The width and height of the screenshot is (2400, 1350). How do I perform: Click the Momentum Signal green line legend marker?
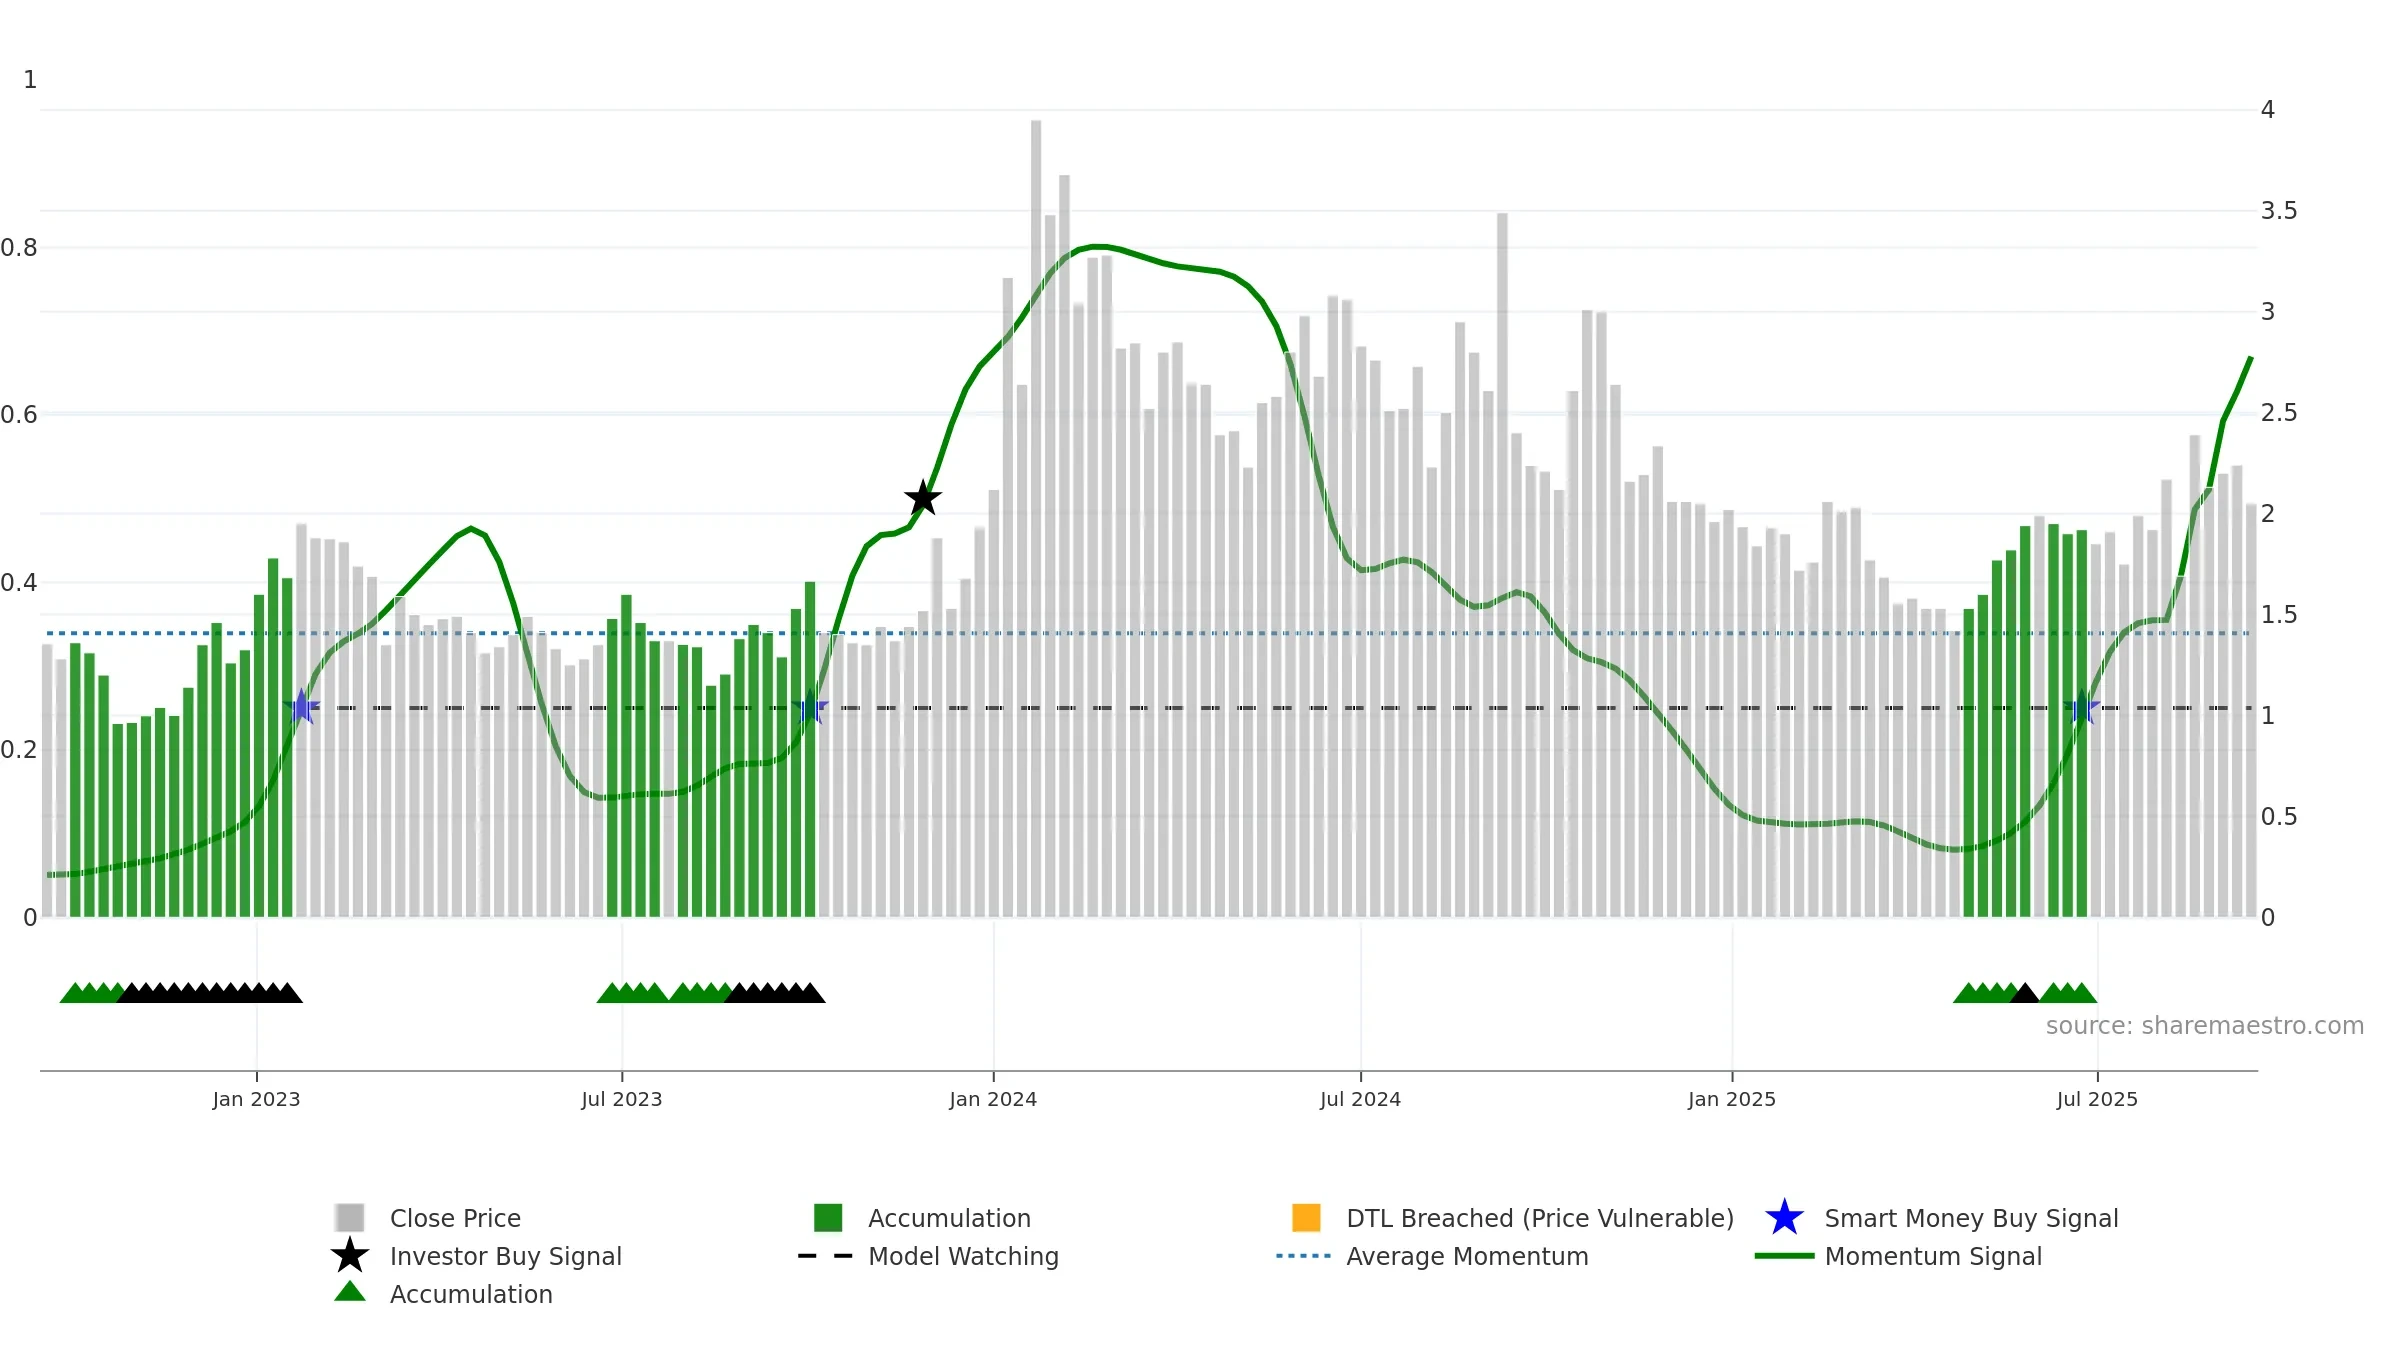point(1784,1256)
